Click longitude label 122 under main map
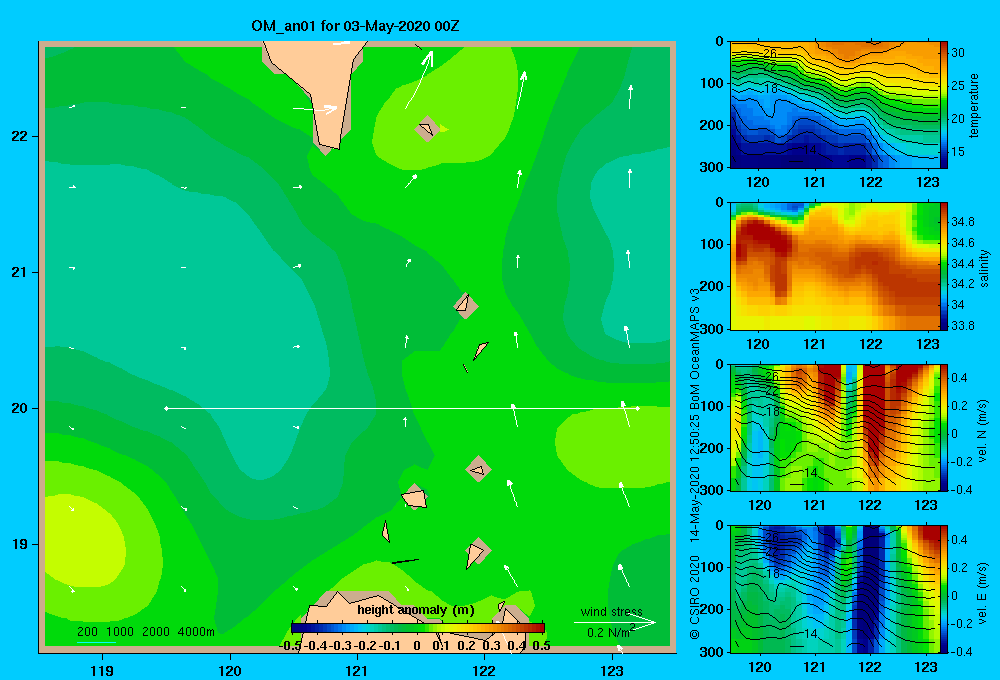Screen dimensions: 1000x680 (x=484, y=670)
